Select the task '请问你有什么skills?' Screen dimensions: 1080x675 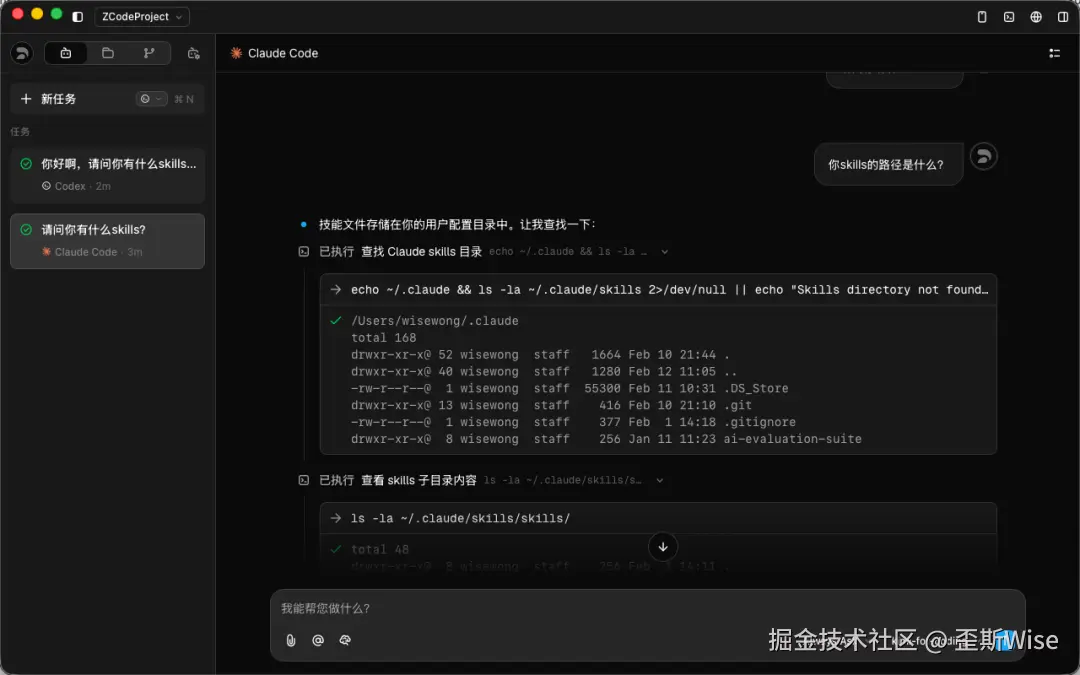click(107, 240)
